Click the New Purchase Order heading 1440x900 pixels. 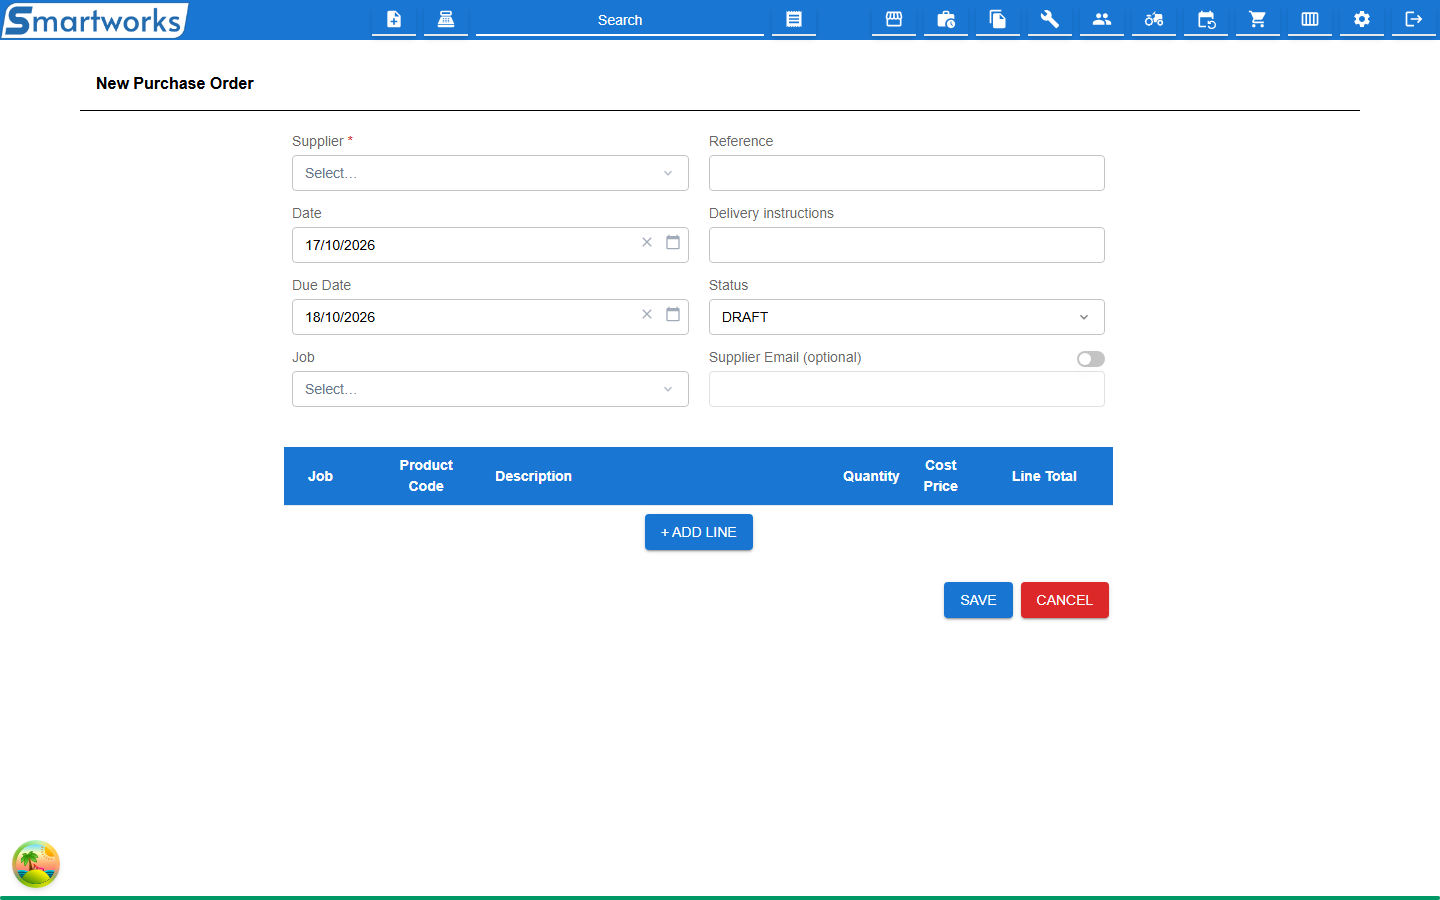click(175, 83)
